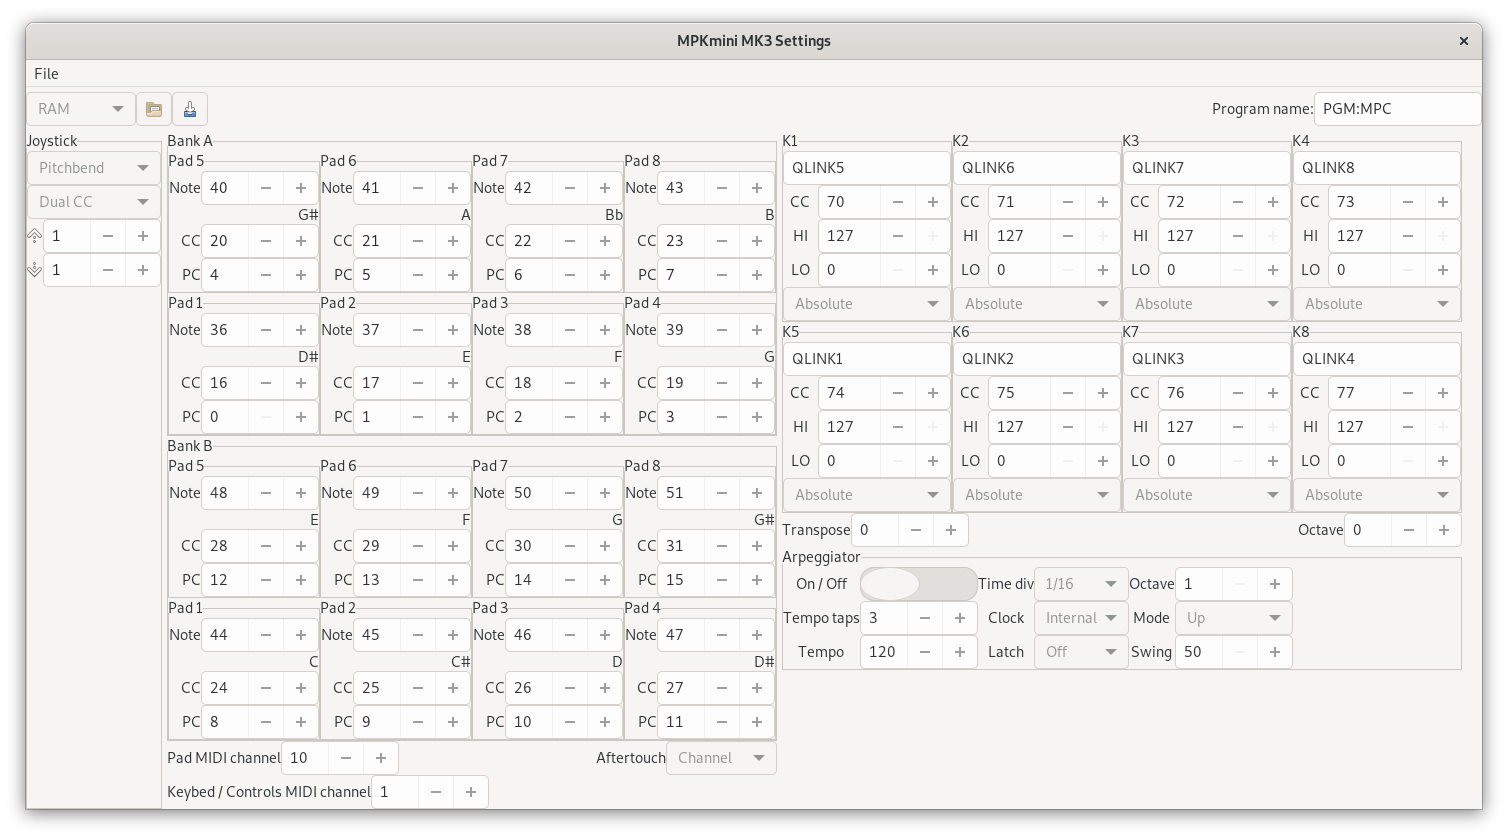This screenshot has width=1508, height=838.
Task: Increase Tempo 120 with plus
Action: coord(960,652)
